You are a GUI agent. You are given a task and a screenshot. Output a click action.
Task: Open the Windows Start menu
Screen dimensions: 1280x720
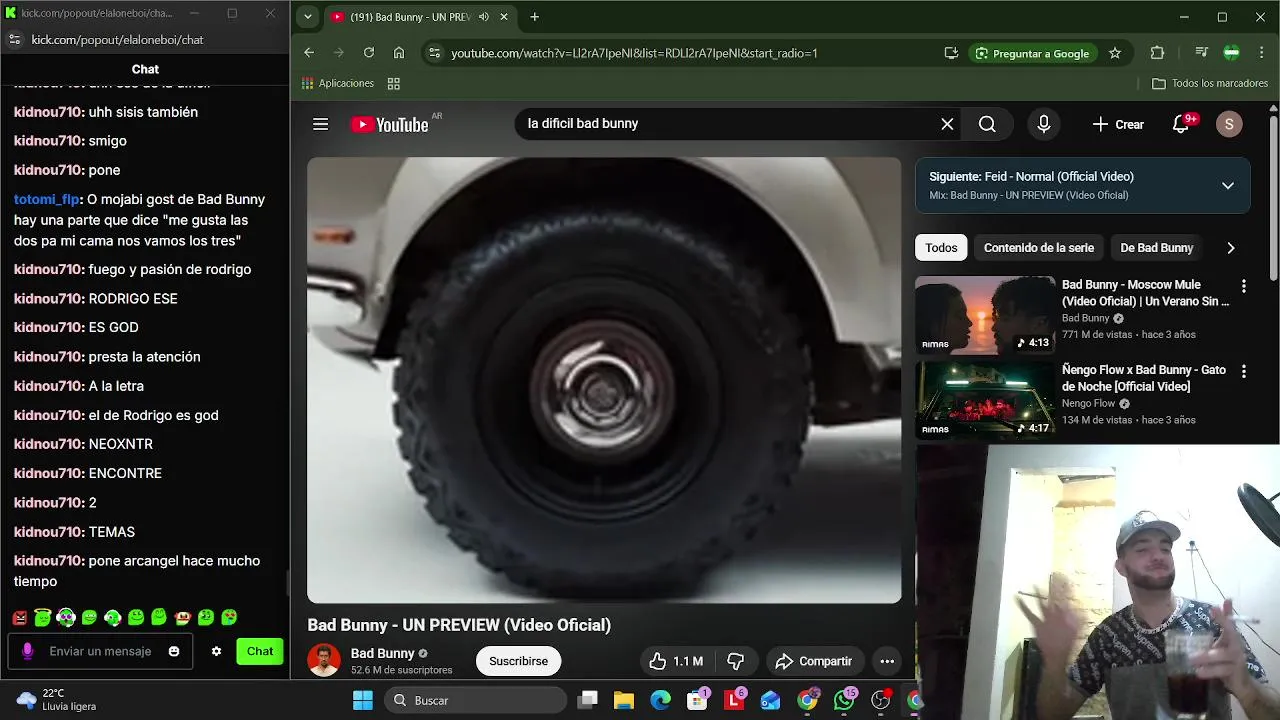point(362,700)
